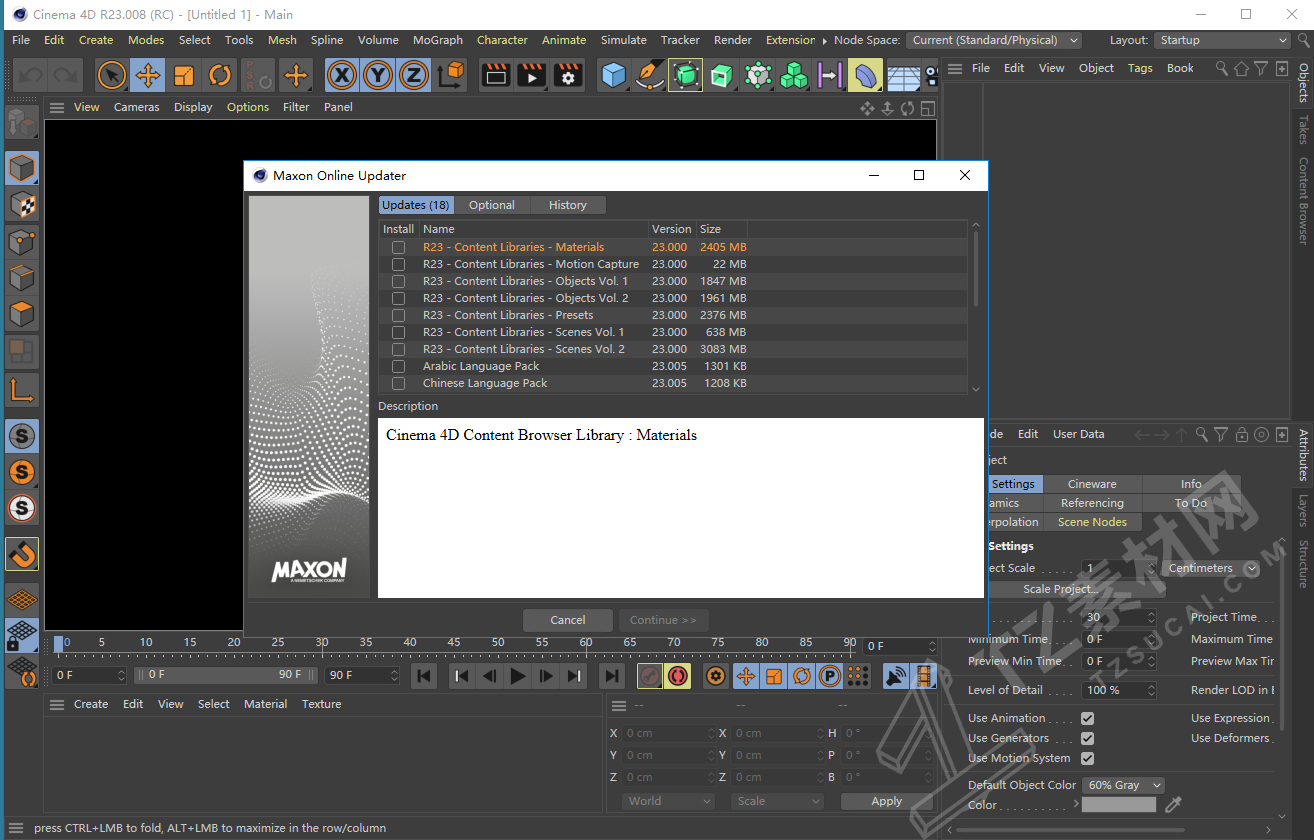The width and height of the screenshot is (1314, 840).
Task: Activate the Rotate tool
Action: pos(220,75)
